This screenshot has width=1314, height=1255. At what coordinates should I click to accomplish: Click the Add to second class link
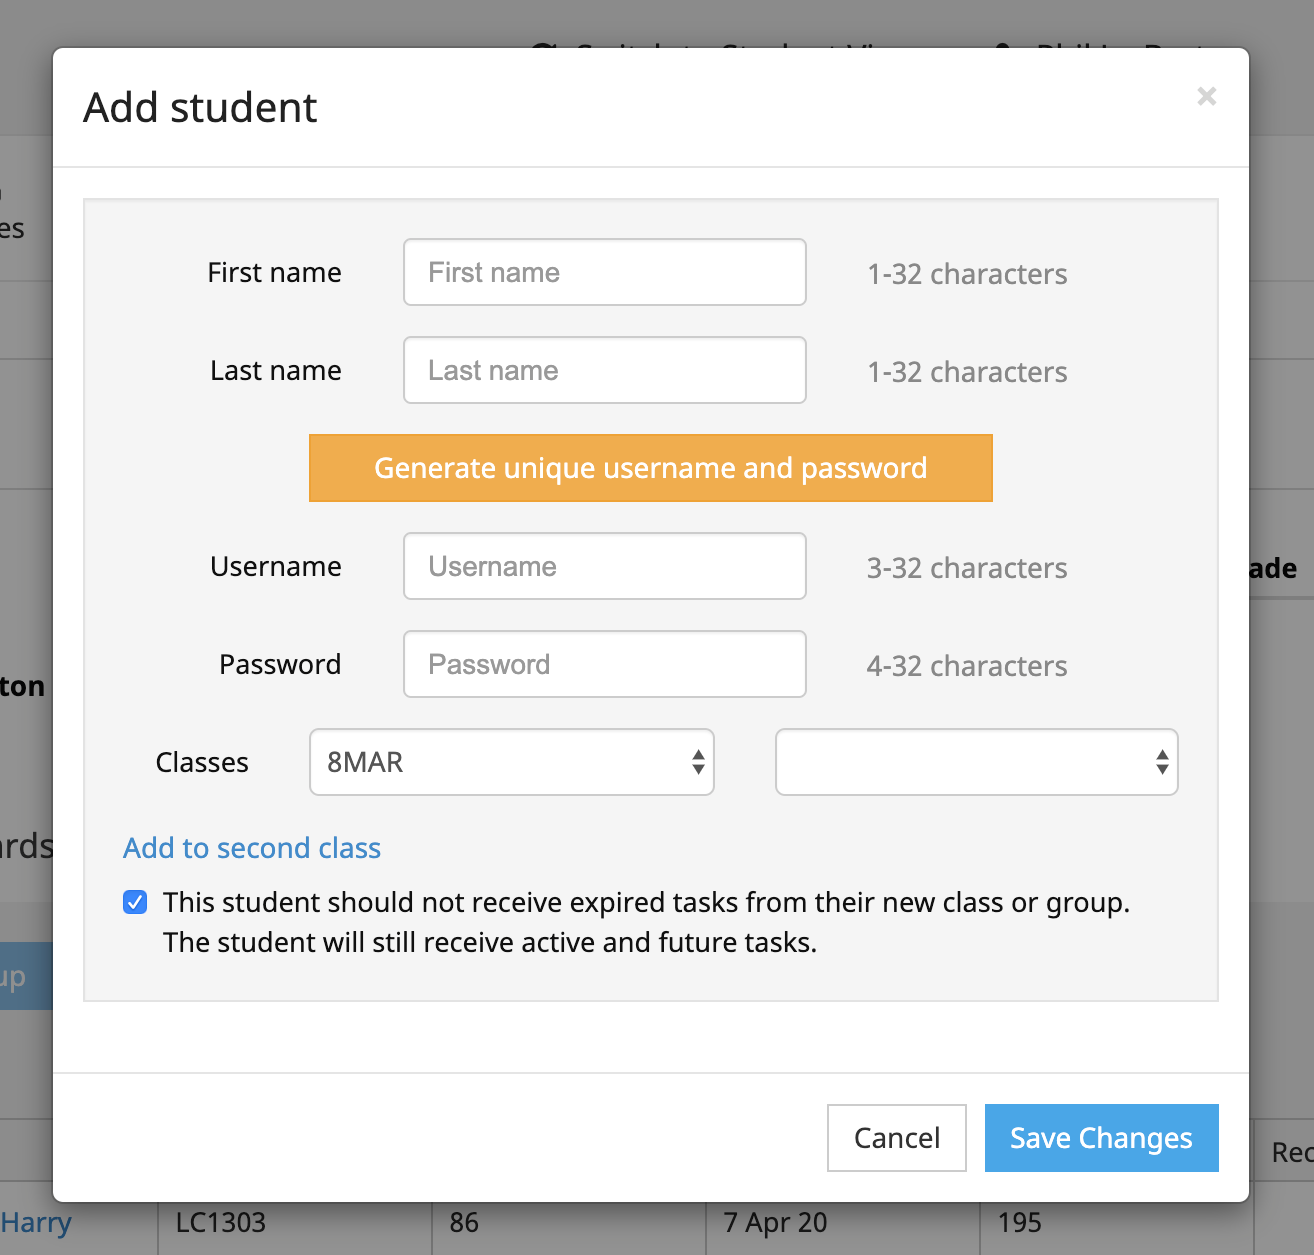[x=252, y=848]
